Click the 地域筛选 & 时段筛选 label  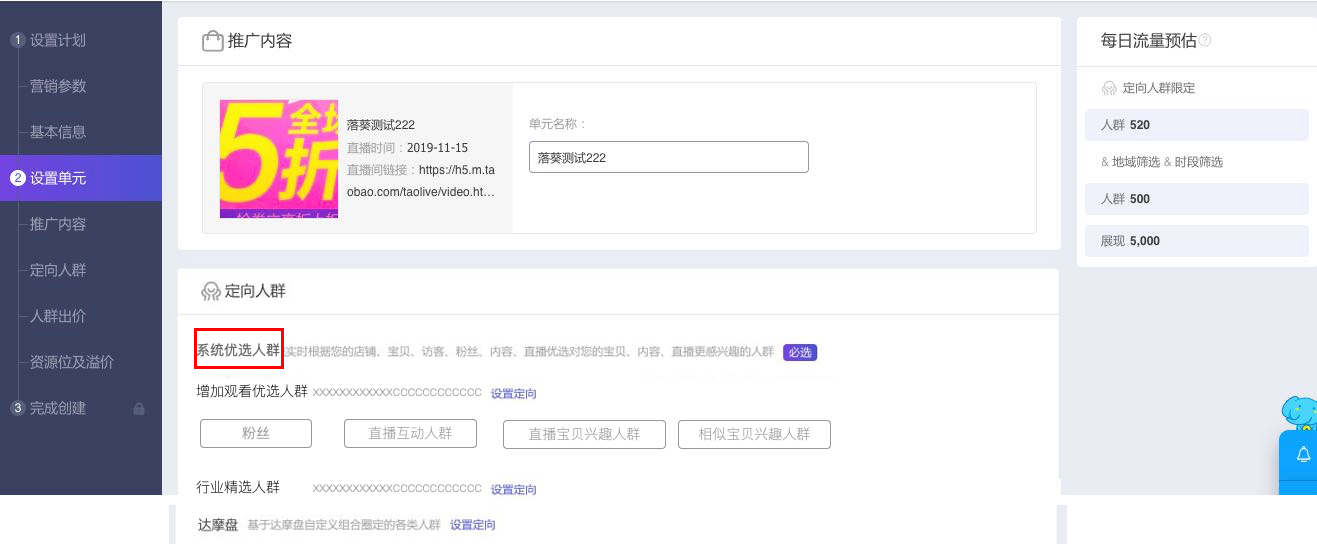pos(1162,162)
